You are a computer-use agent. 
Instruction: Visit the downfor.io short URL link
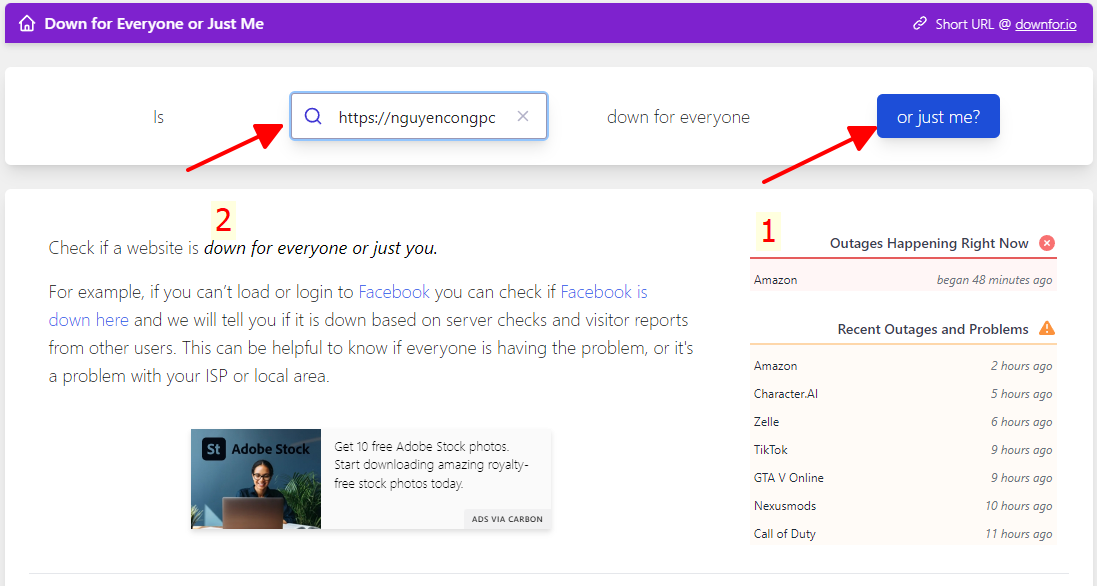(1045, 24)
